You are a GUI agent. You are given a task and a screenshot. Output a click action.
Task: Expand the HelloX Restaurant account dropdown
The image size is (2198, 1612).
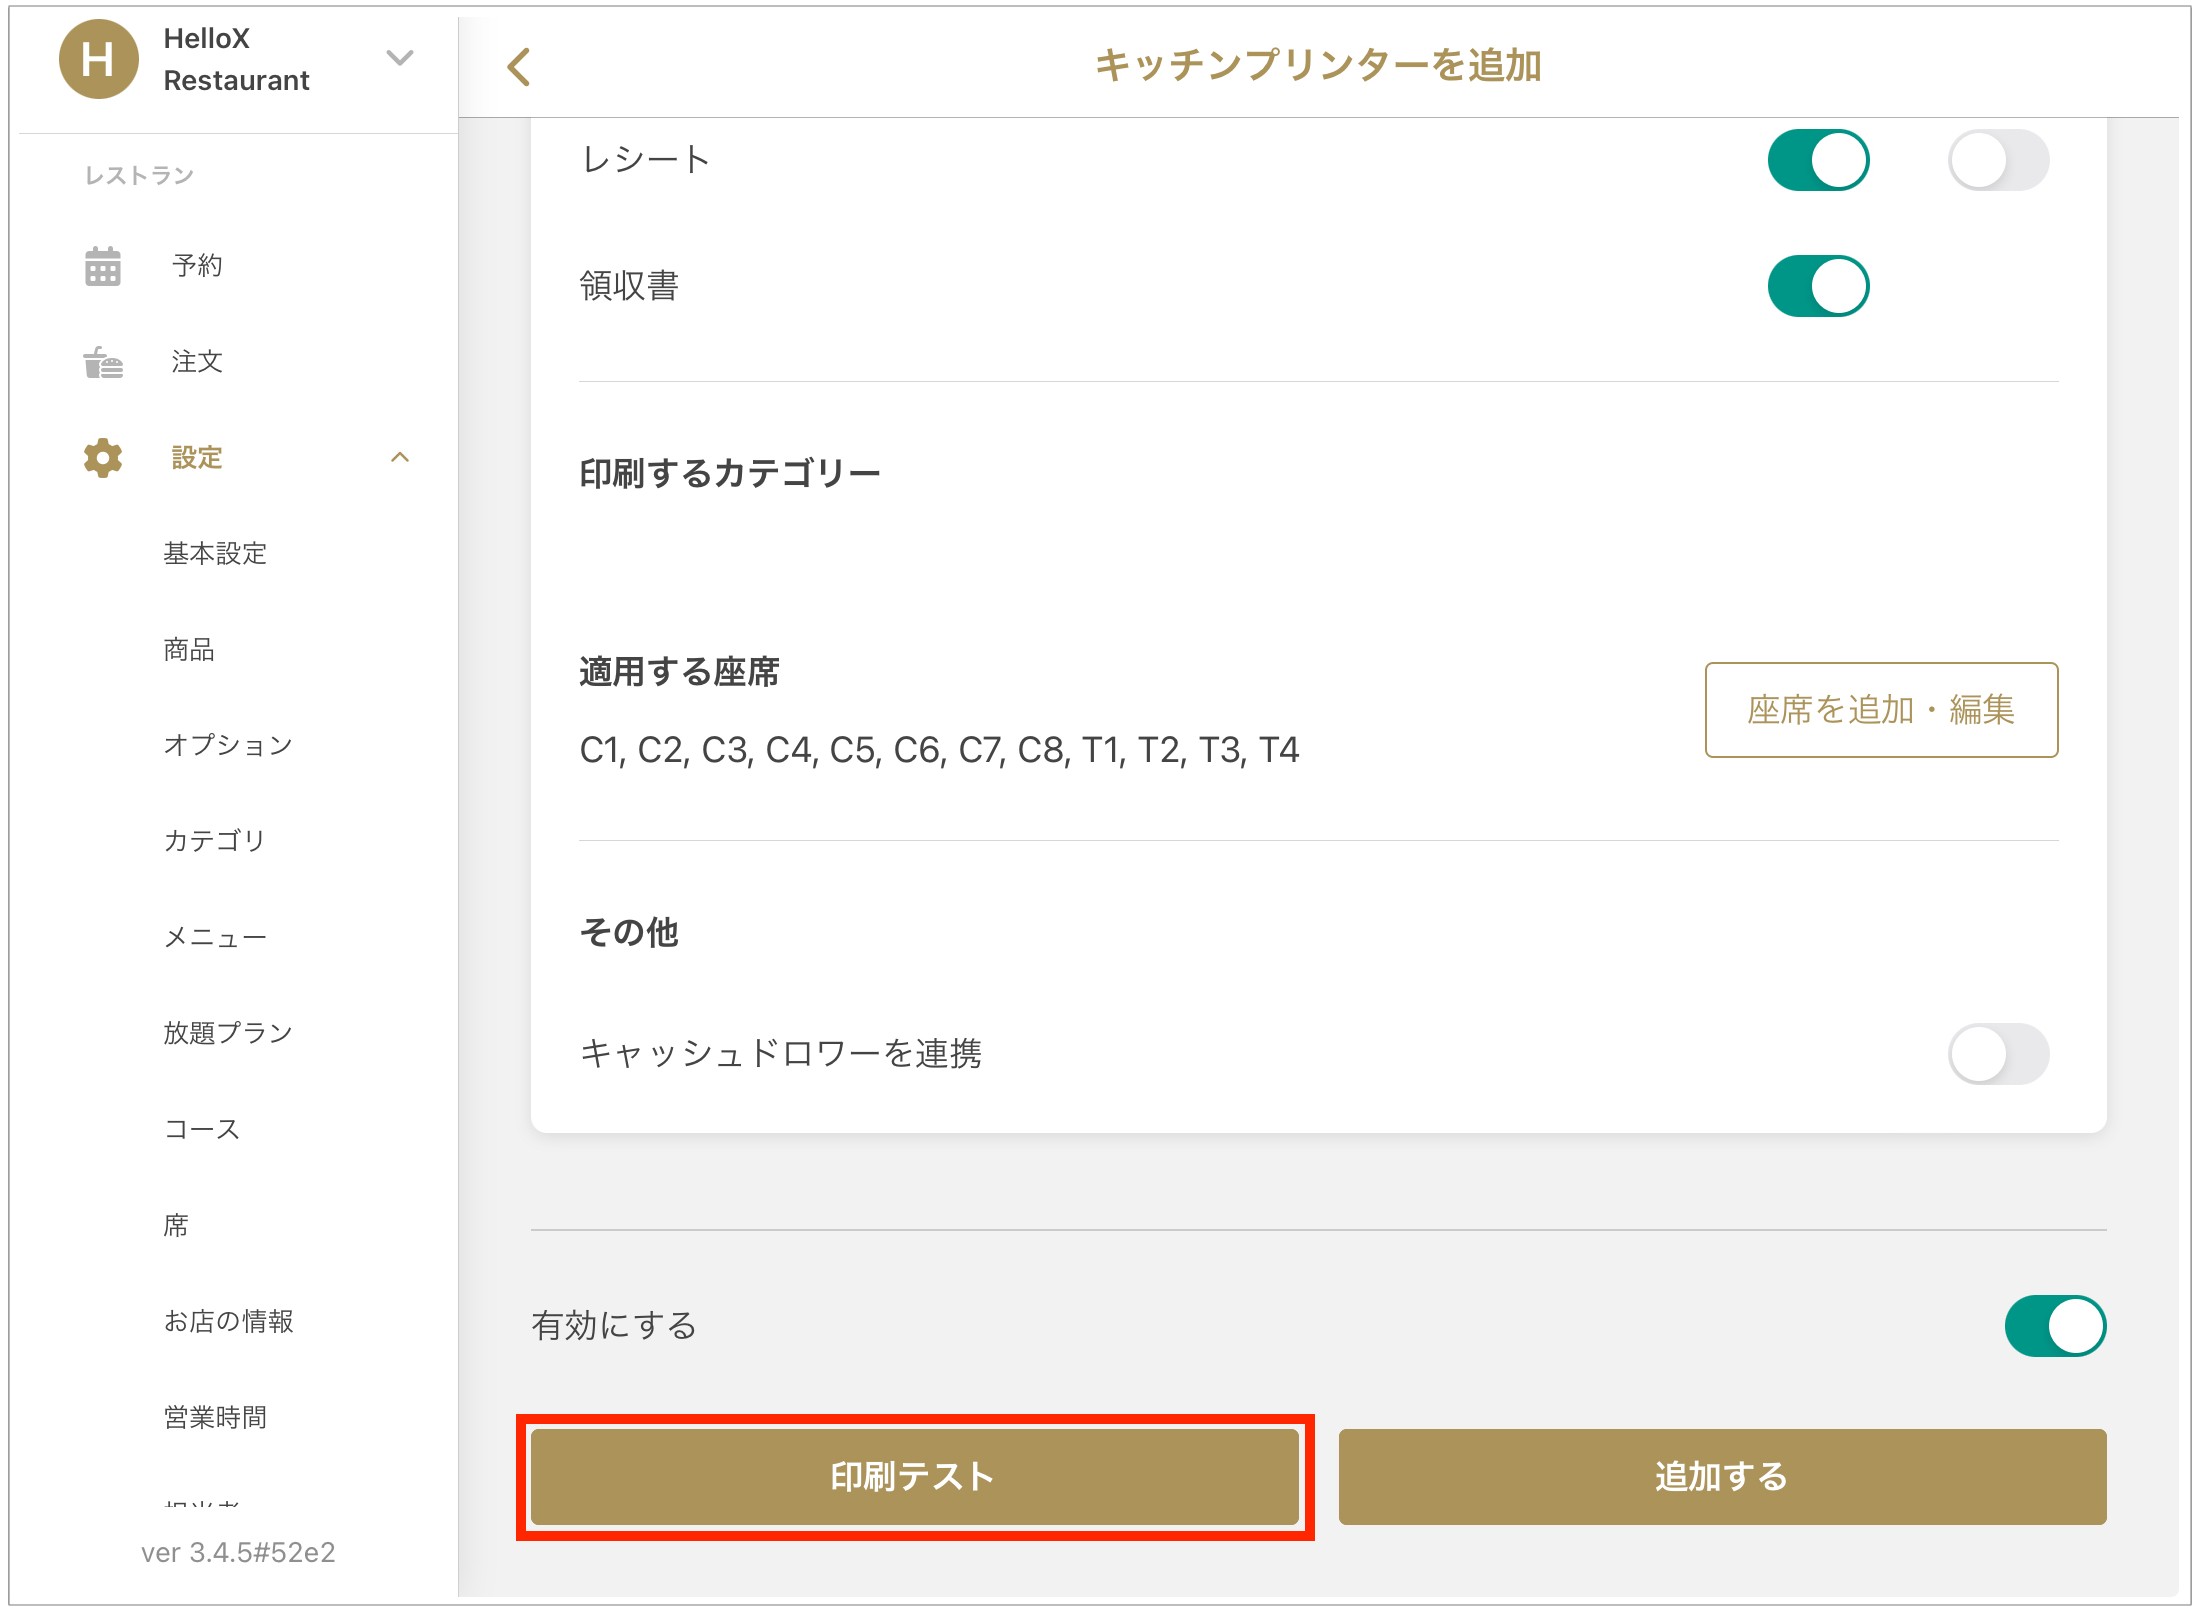(400, 58)
